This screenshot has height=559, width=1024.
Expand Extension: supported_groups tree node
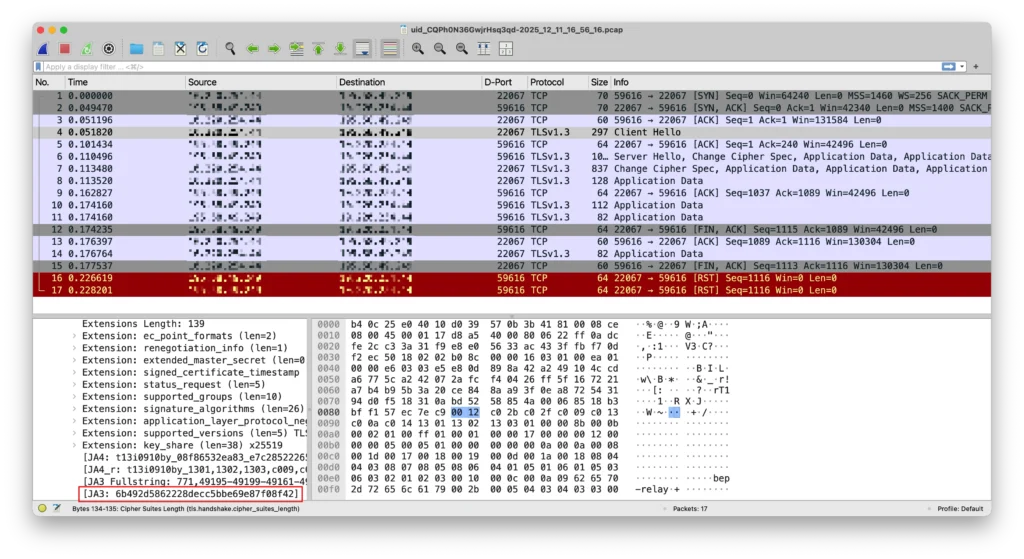[x=74, y=397]
